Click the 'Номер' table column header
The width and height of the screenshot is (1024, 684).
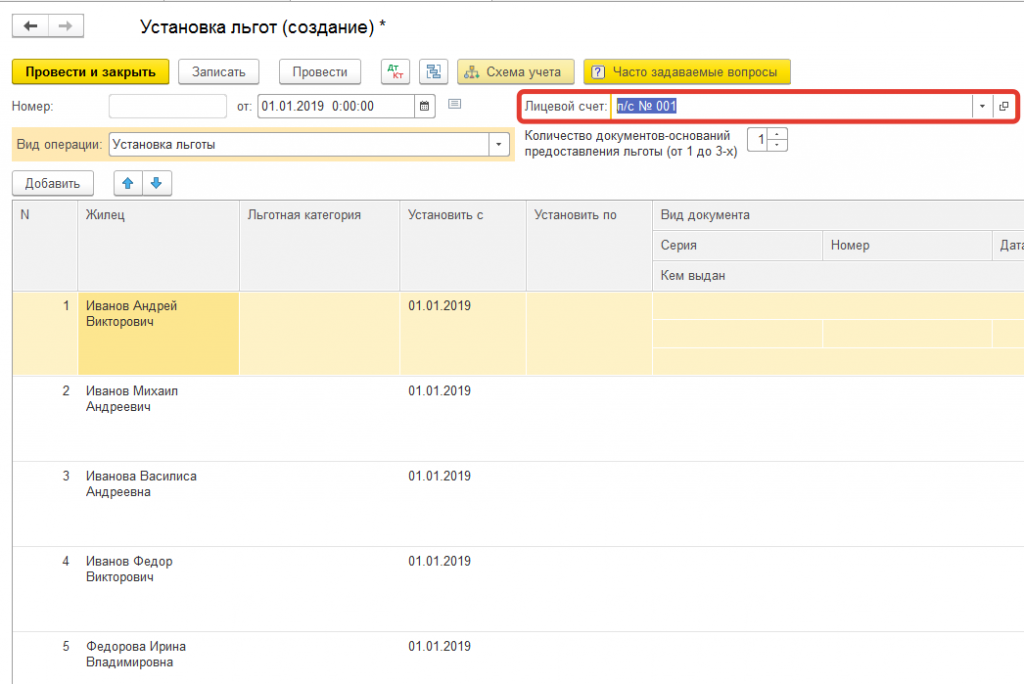click(907, 245)
